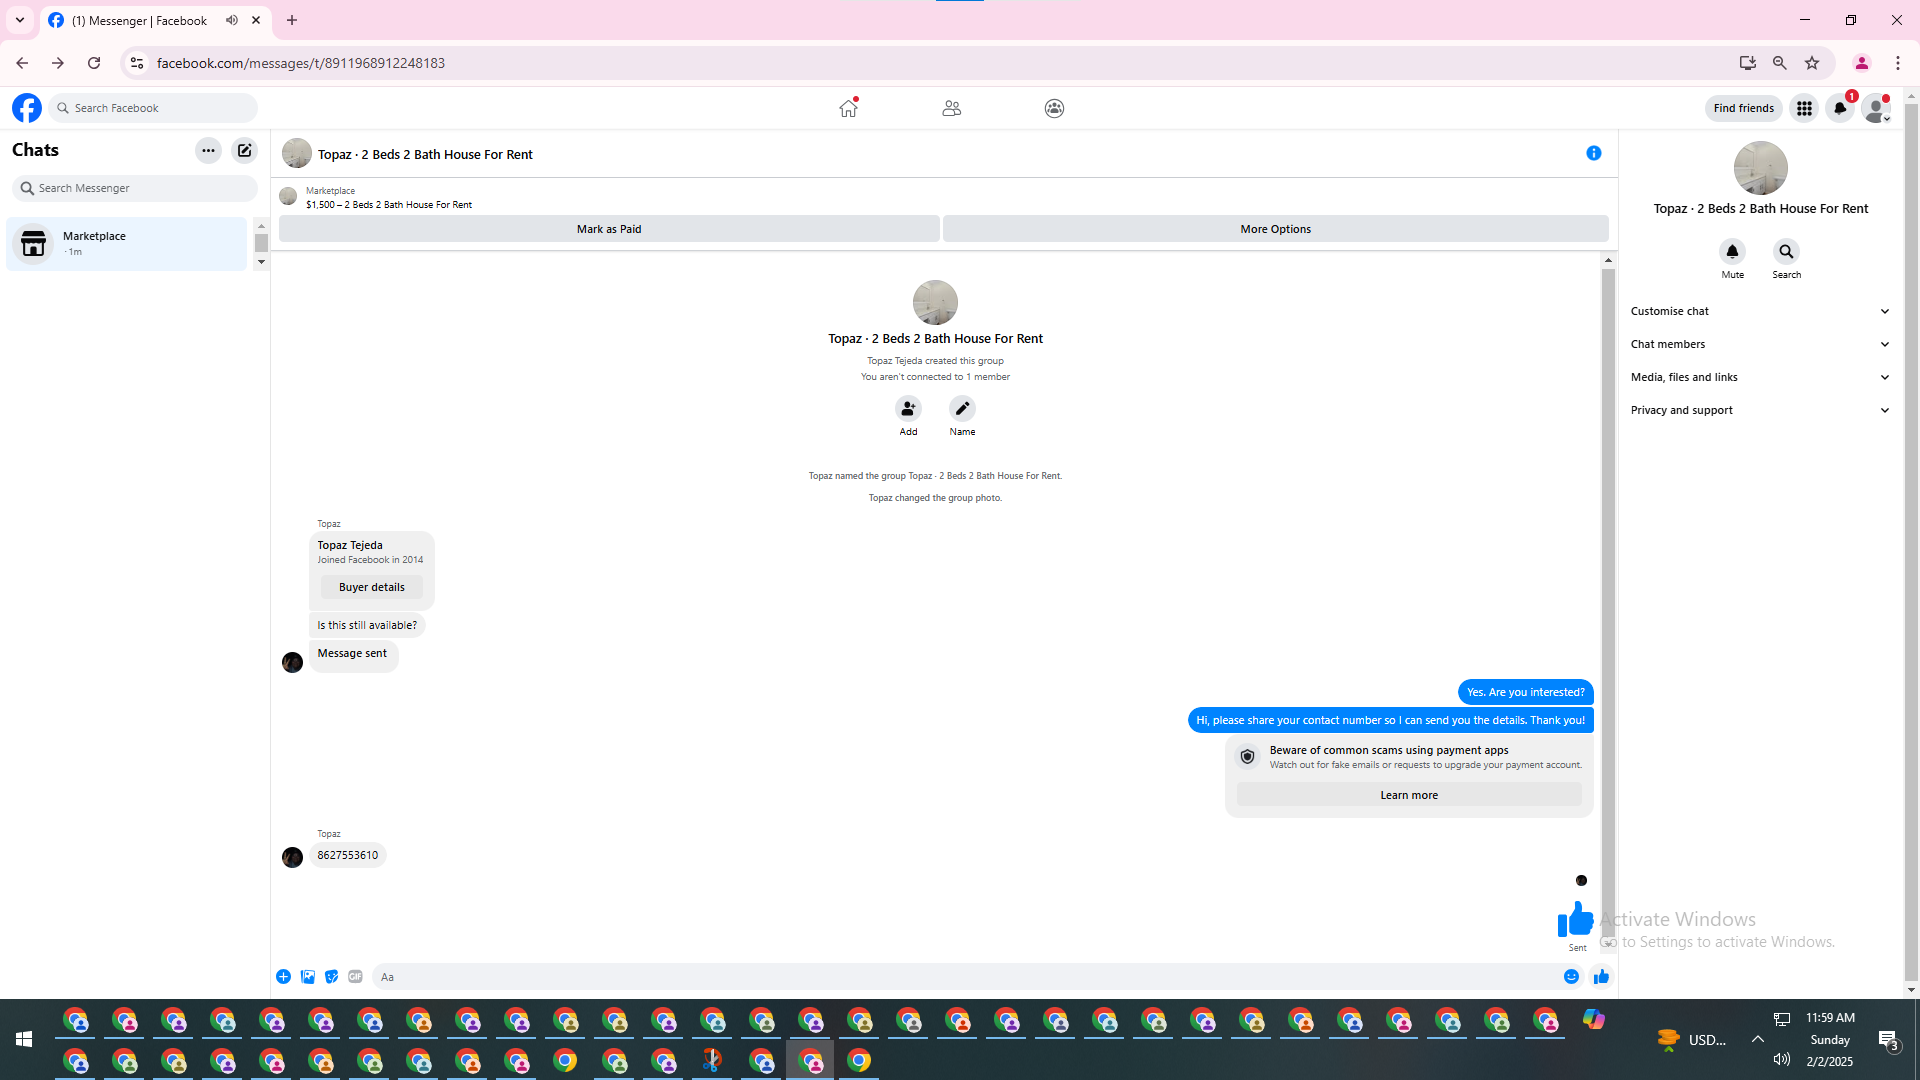The height and width of the screenshot is (1080, 1920).
Task: Click the attach photo icon
Action: point(308,977)
